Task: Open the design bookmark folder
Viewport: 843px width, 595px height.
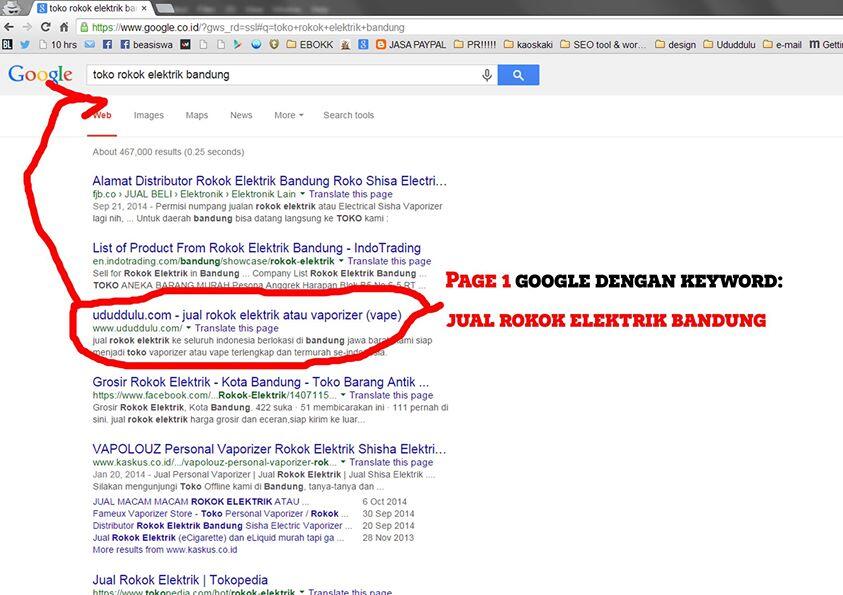Action: click(675, 45)
